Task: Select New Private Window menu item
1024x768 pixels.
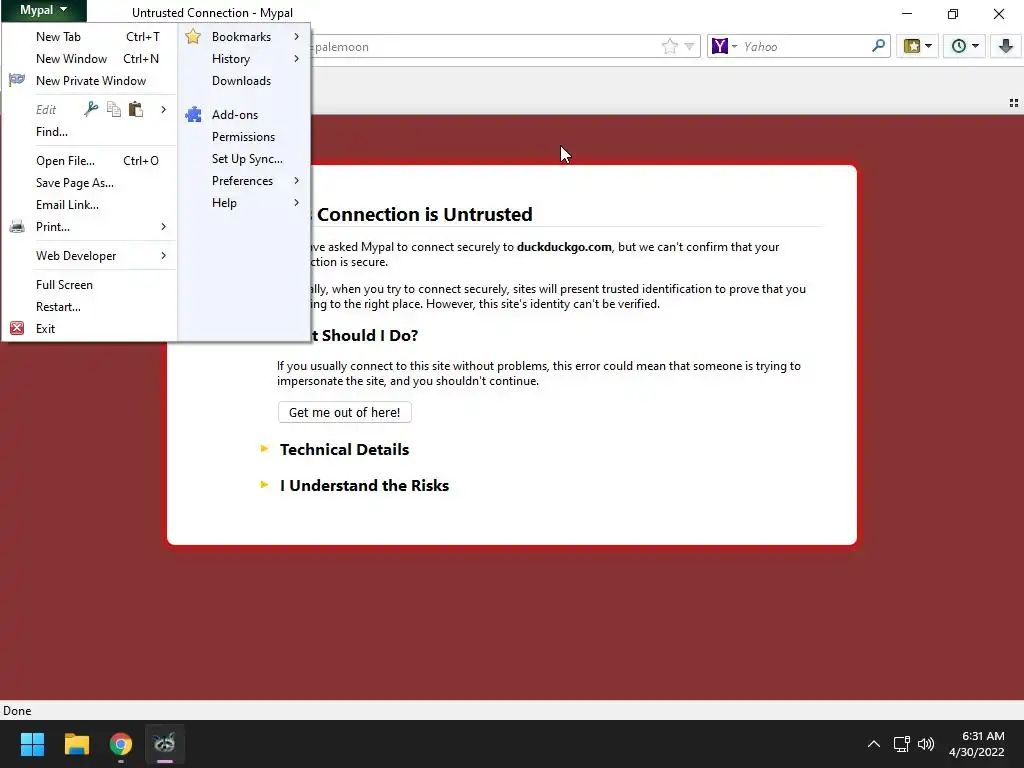Action: point(89,80)
